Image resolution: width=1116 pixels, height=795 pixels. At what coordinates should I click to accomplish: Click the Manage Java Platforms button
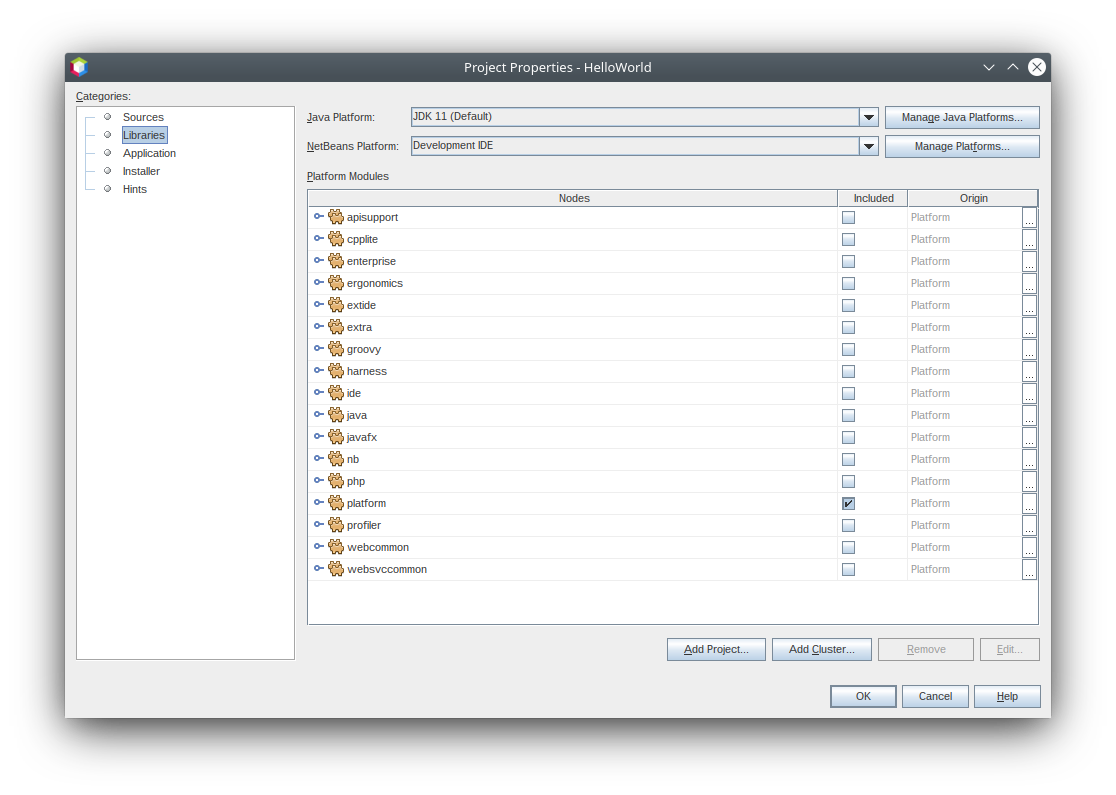pos(961,118)
